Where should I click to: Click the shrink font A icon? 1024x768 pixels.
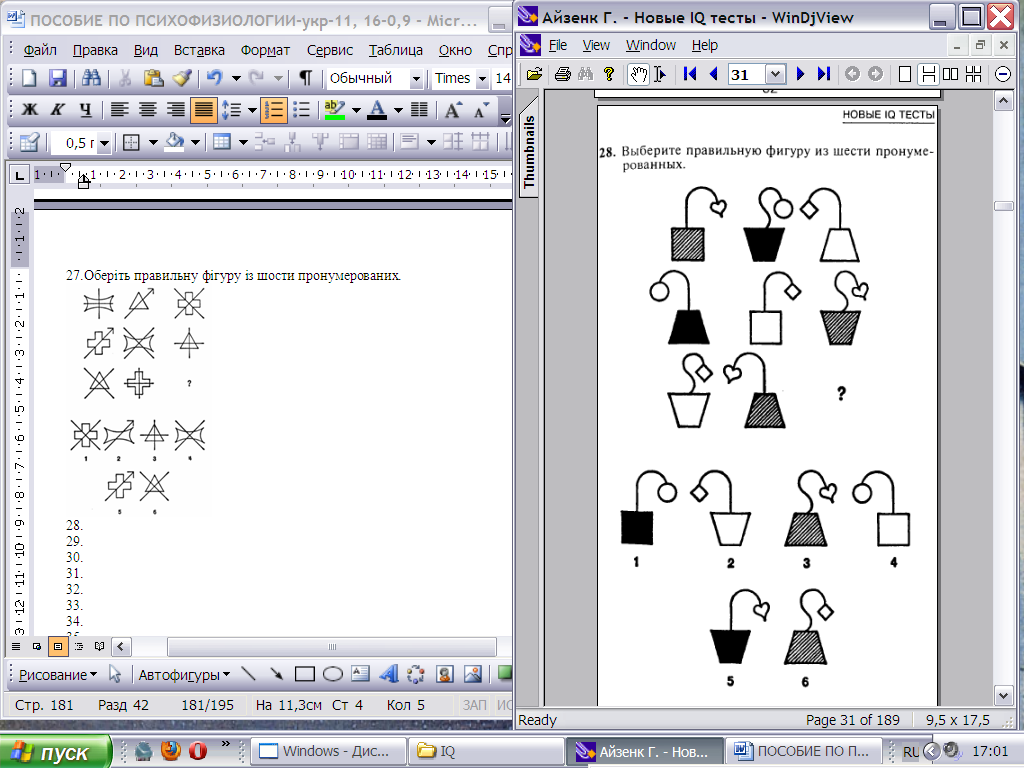pos(481,110)
